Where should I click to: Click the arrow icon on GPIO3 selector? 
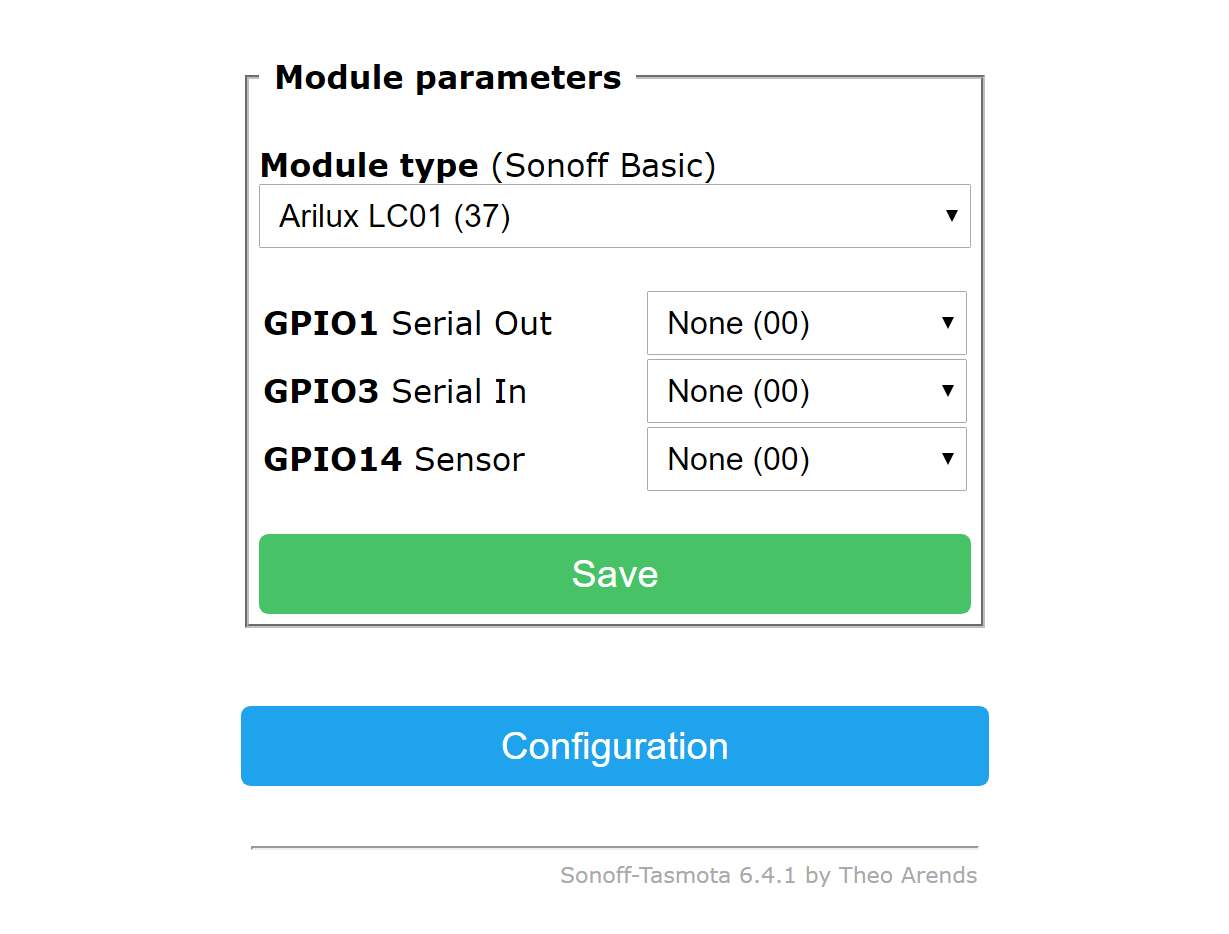947,391
